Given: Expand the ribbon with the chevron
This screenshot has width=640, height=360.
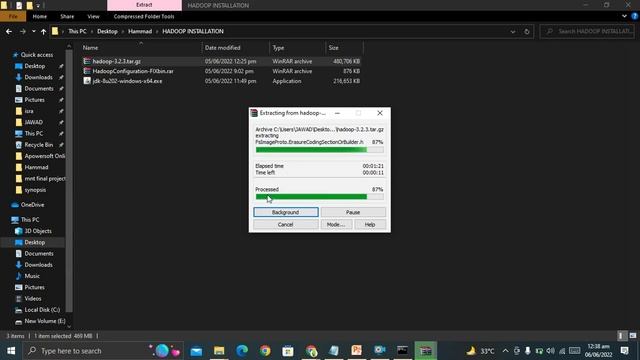Looking at the screenshot, I should pos(624,16).
